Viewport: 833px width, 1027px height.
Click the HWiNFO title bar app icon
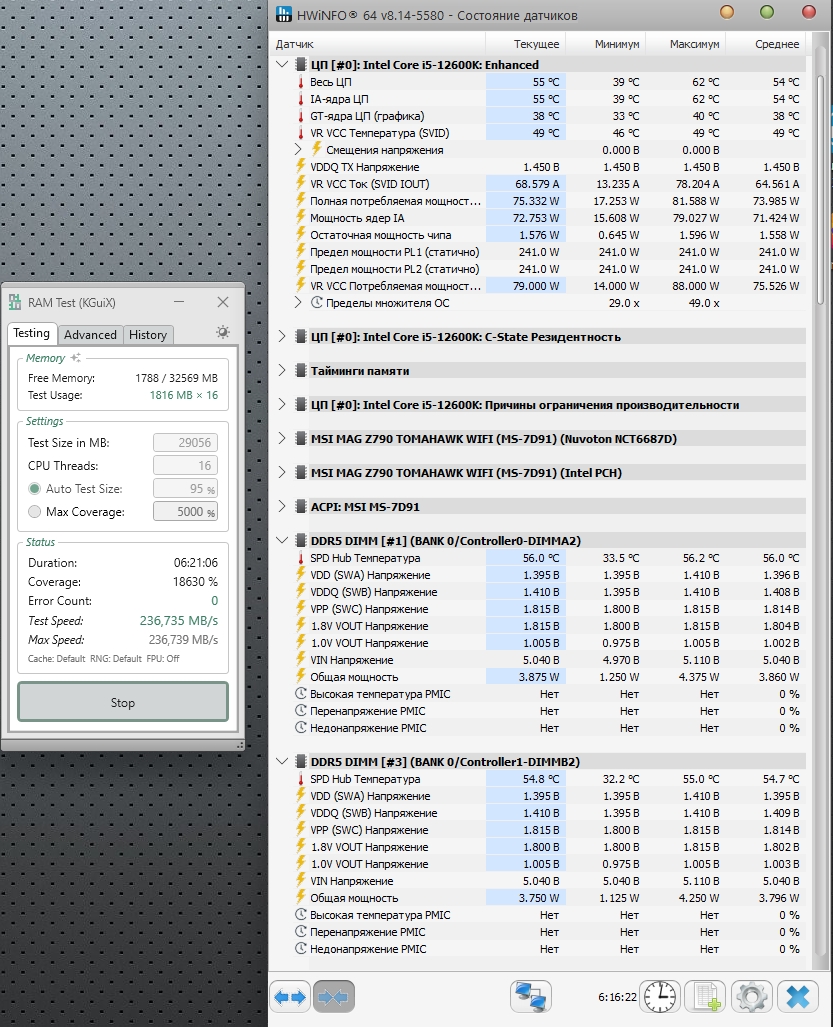point(284,14)
